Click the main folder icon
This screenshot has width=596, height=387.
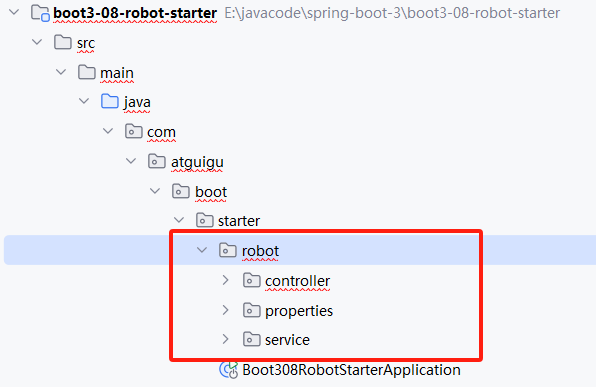coord(87,72)
